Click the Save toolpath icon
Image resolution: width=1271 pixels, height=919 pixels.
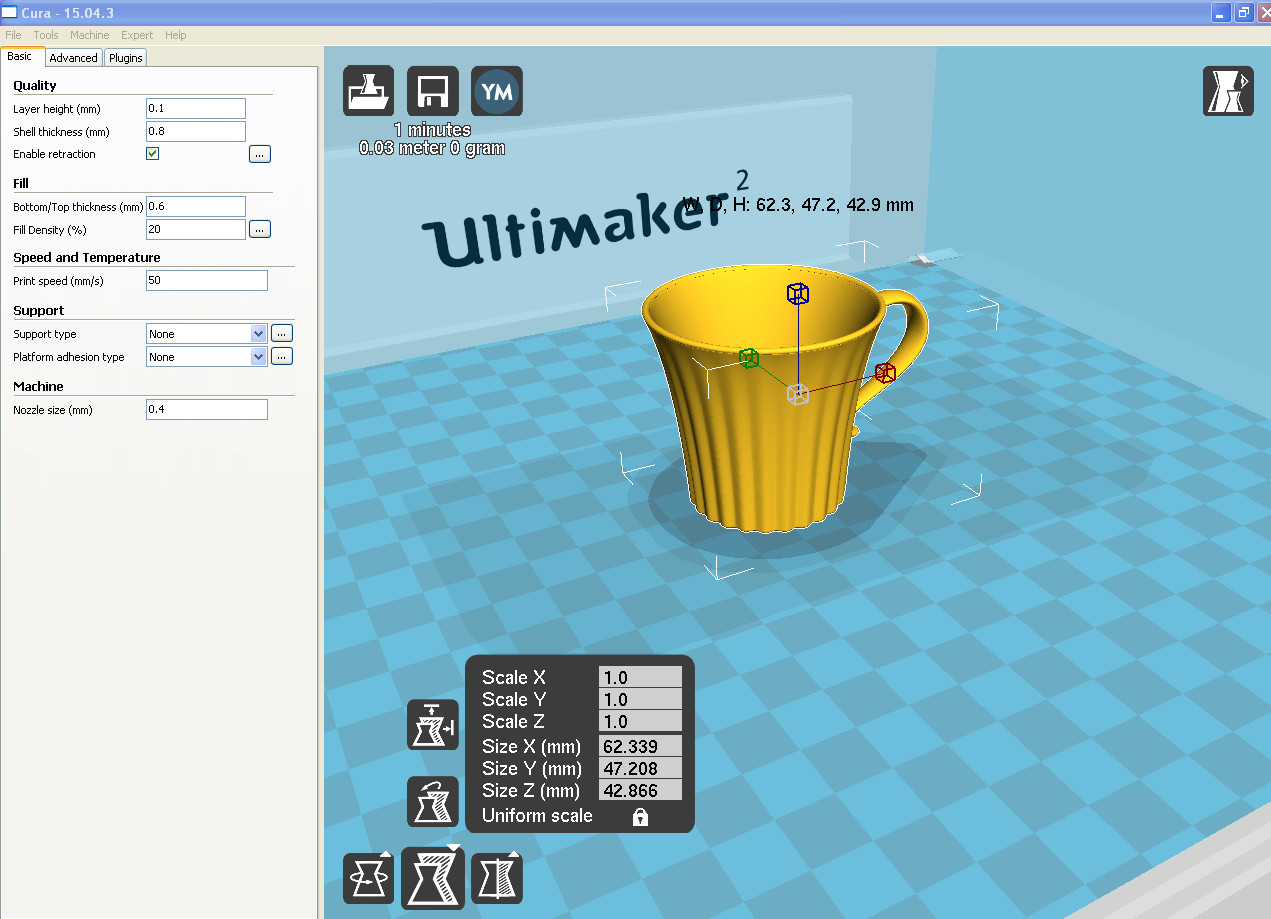point(432,91)
